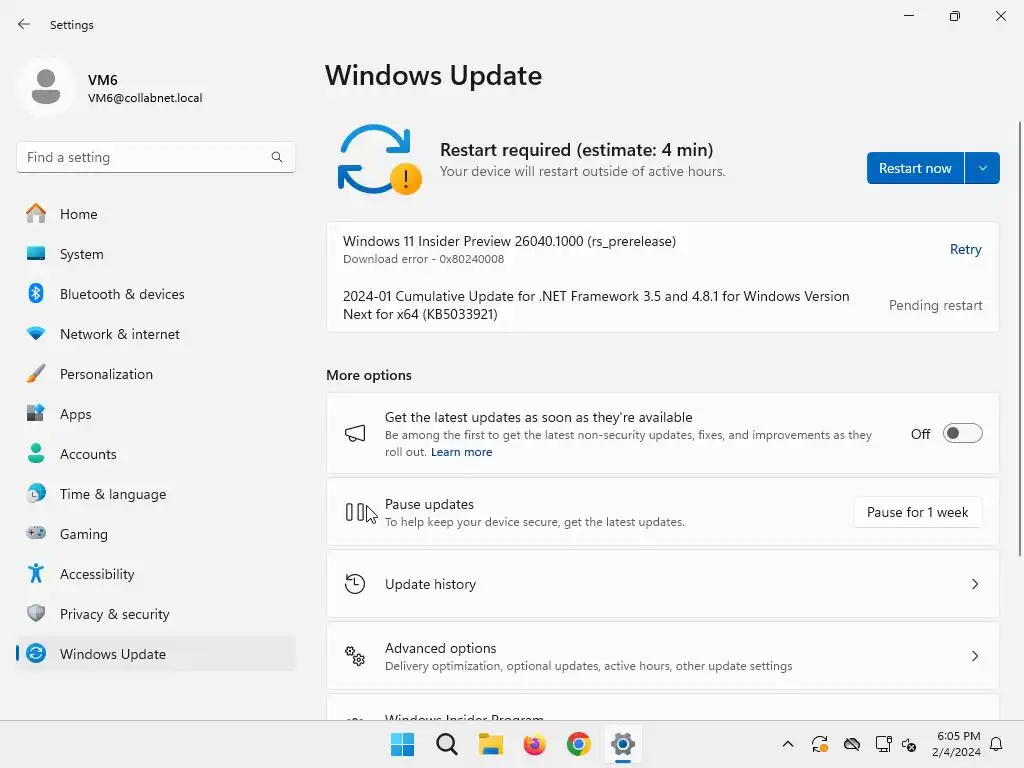Image resolution: width=1024 pixels, height=768 pixels.
Task: Click the Advanced options gears icon
Action: 355,656
